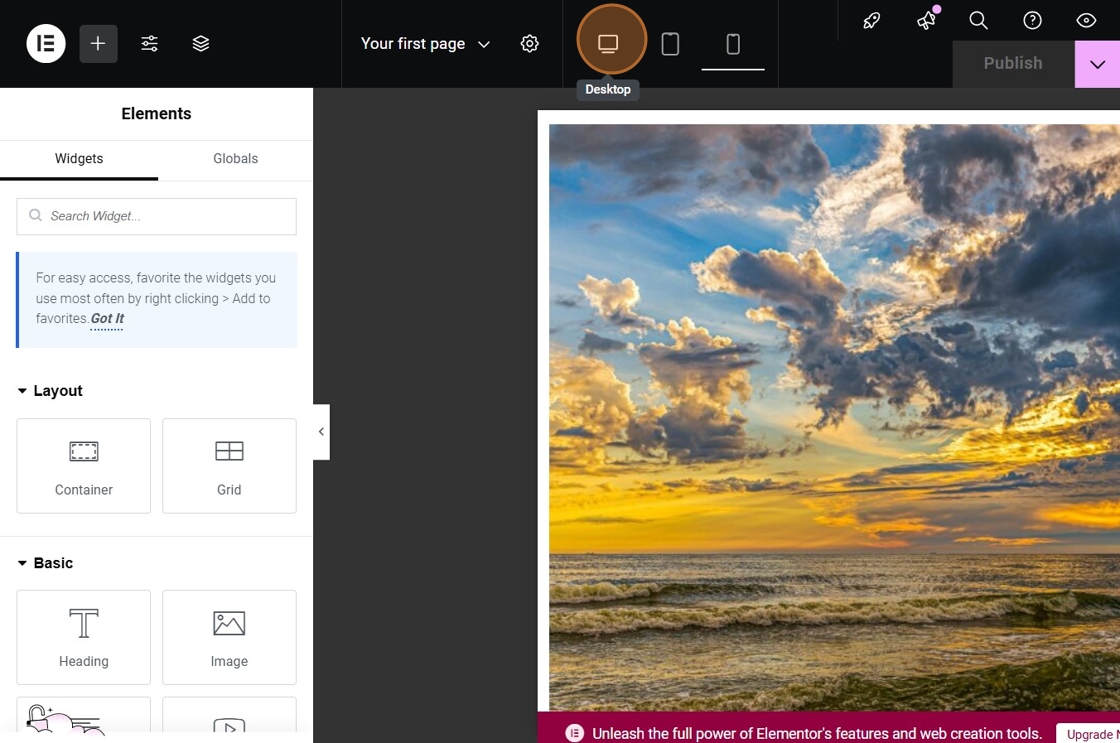The height and width of the screenshot is (743, 1120).
Task: Select the Widgets tab
Action: coord(79,159)
